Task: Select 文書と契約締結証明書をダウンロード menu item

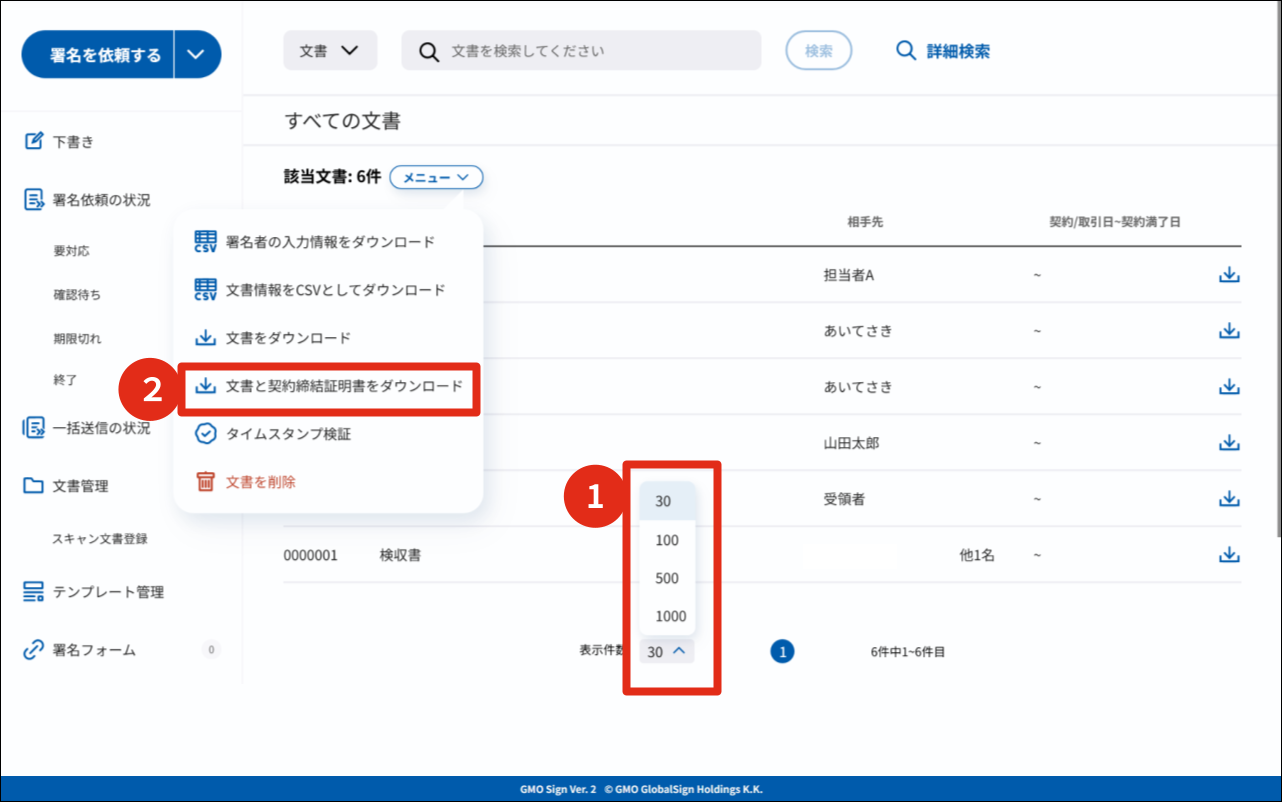Action: coord(331,385)
